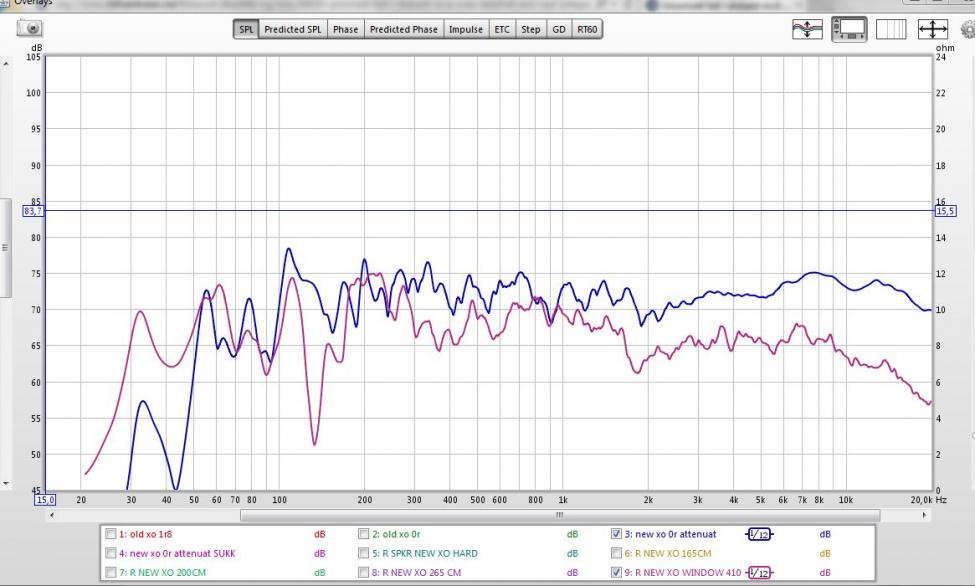Click the vertical scrollbar thumb on the left
The height and width of the screenshot is (586, 975).
[x=6, y=248]
